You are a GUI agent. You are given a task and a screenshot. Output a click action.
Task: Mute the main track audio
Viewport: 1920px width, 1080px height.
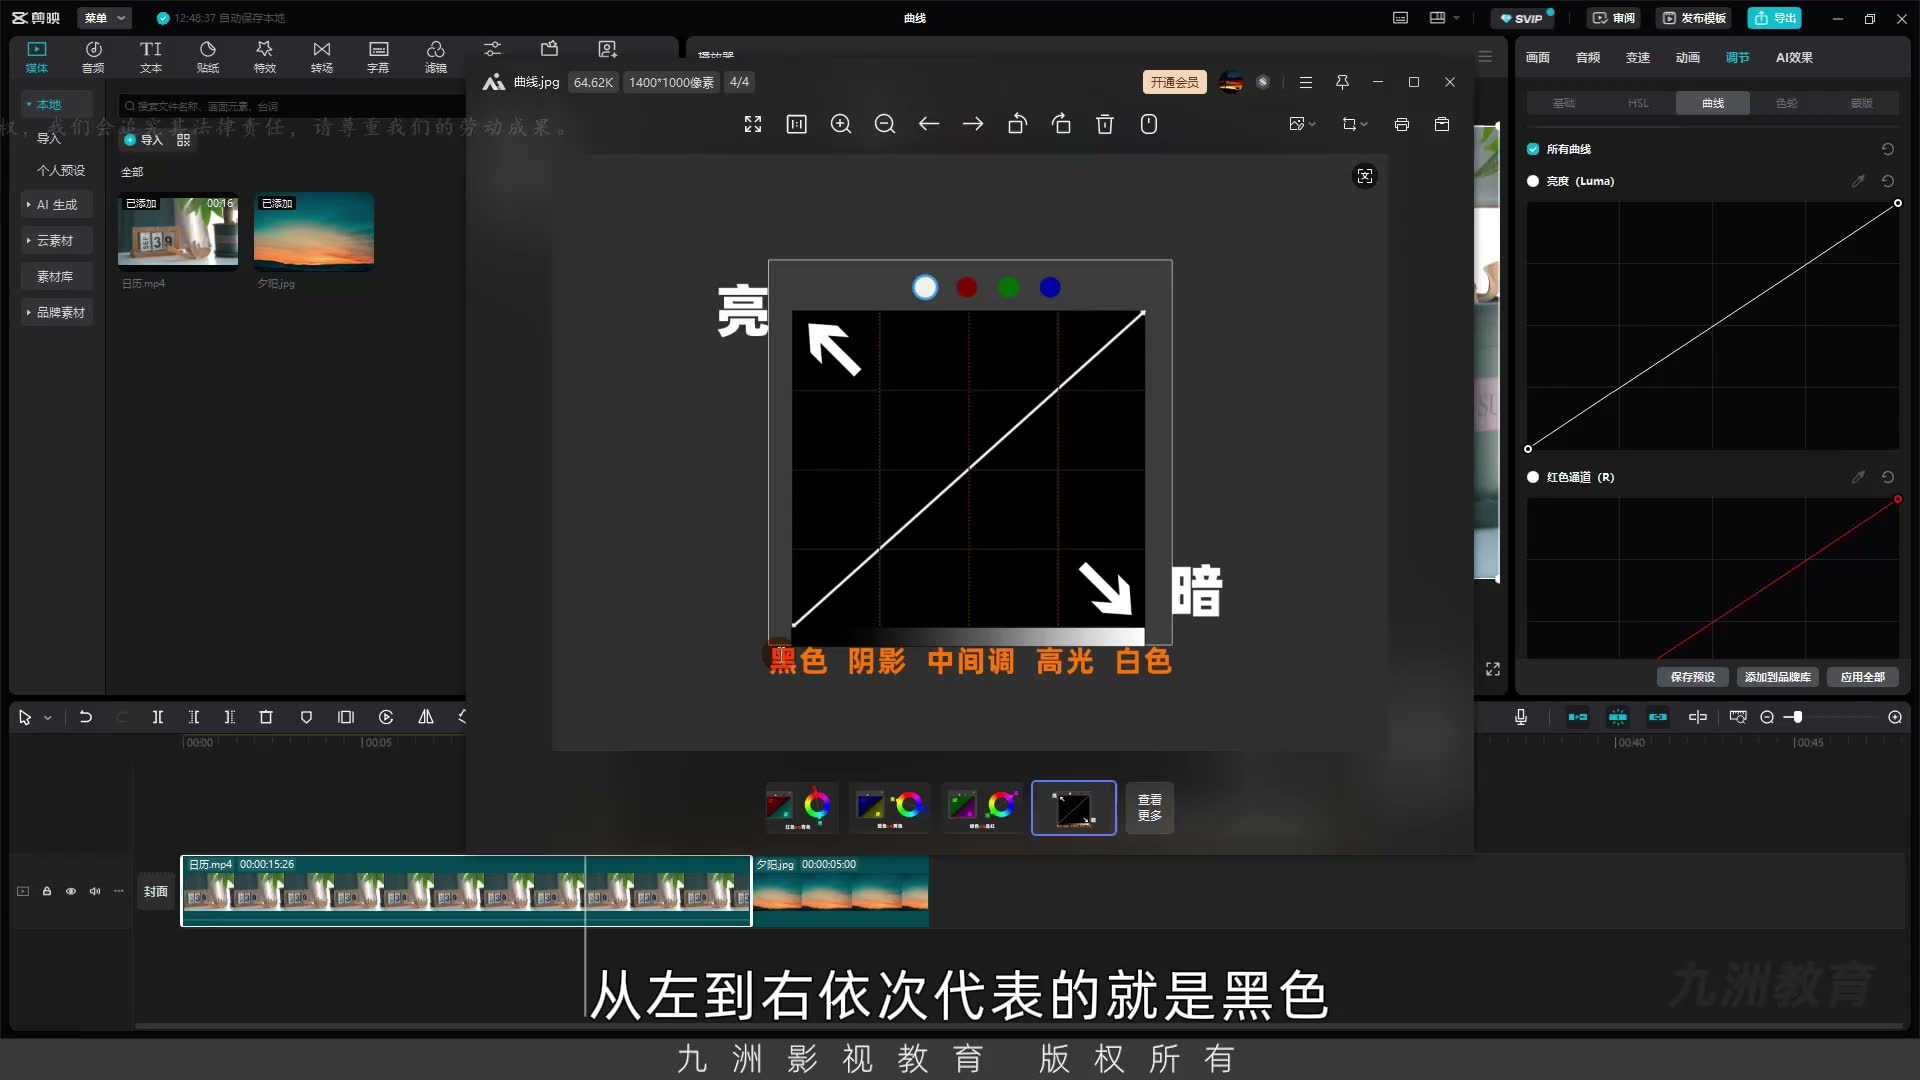95,891
